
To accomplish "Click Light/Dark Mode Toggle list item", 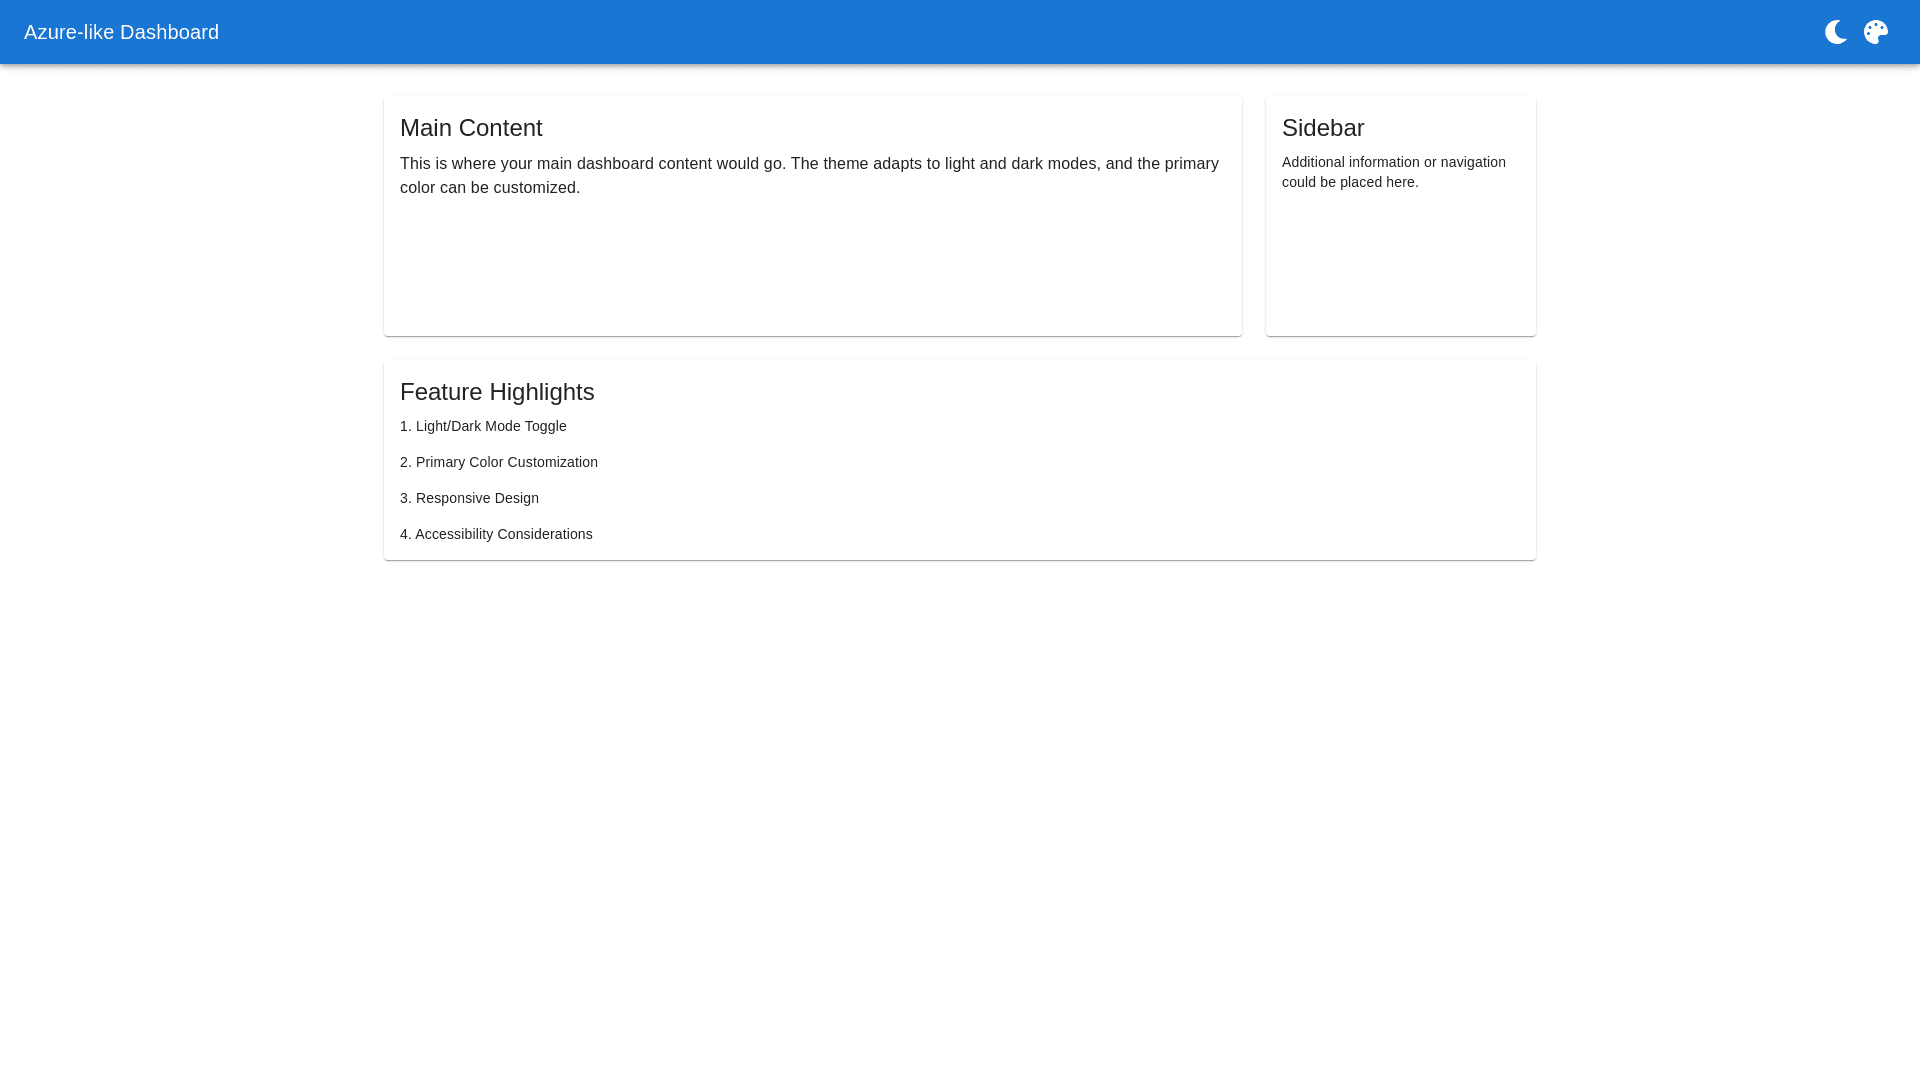I will pyautogui.click(x=483, y=426).
